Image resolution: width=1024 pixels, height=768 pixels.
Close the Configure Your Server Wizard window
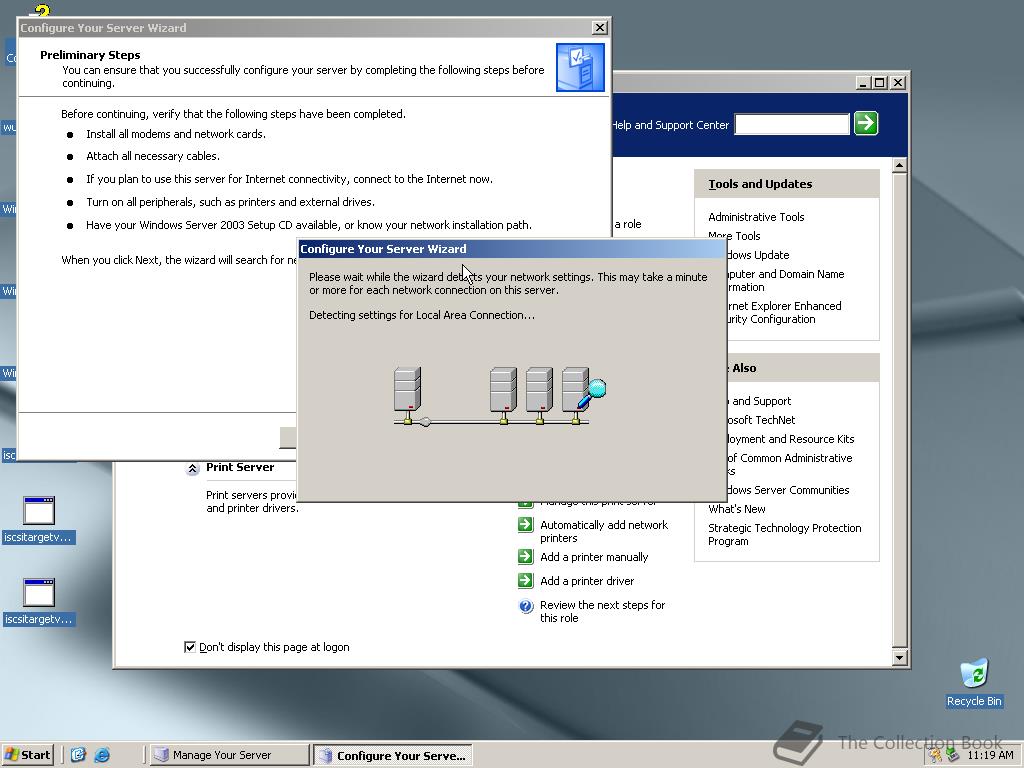[600, 27]
